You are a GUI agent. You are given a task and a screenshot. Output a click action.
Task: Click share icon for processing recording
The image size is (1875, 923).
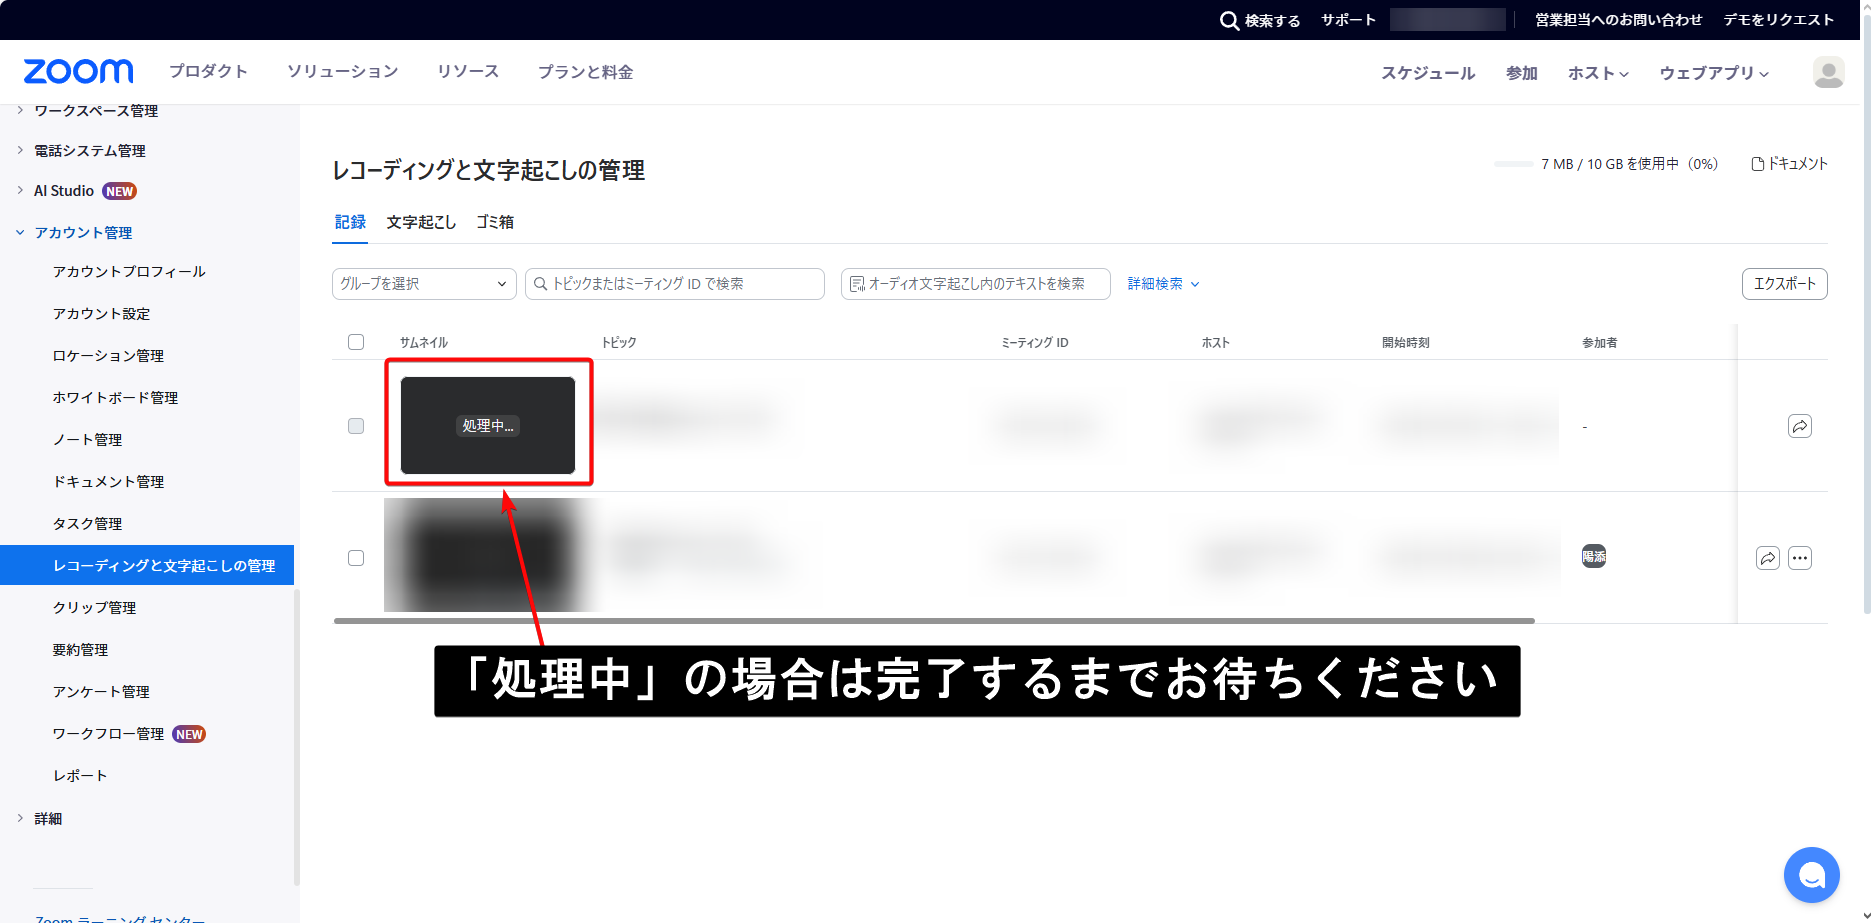[1799, 426]
